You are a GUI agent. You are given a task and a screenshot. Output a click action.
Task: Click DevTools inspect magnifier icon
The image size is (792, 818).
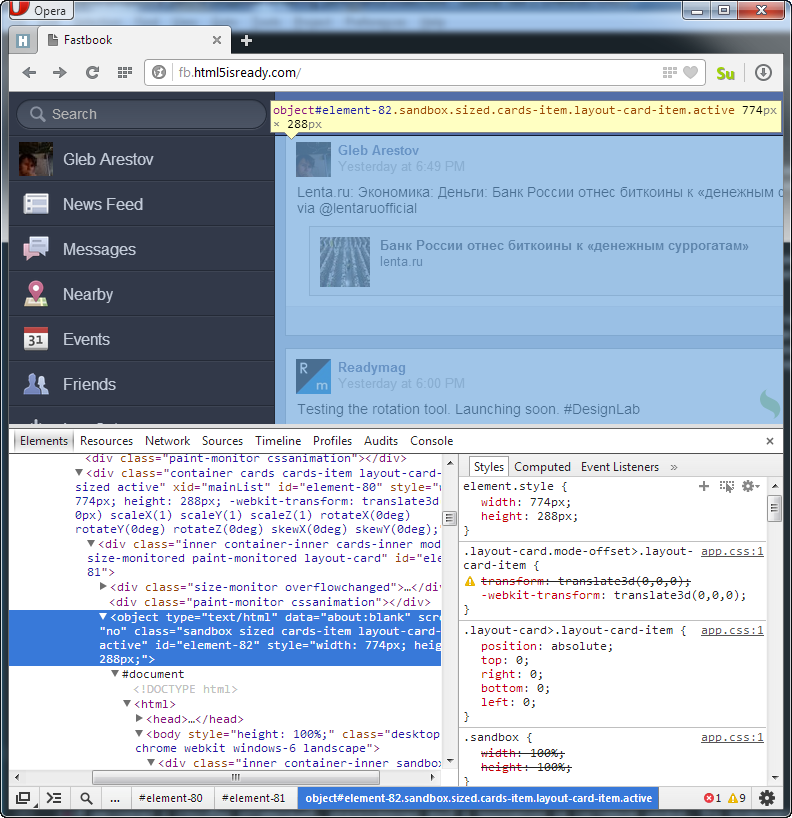point(86,798)
